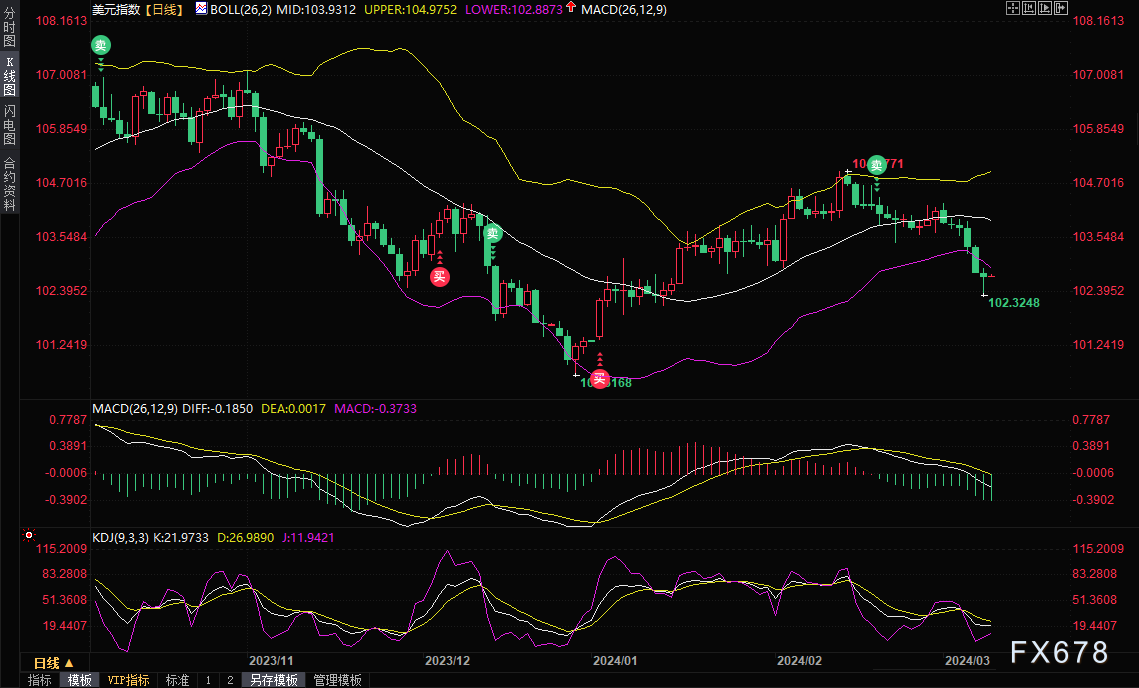This screenshot has height=688, width=1139.
Task: Click the shift-chart-right axis icon
Action: (x=1045, y=8)
